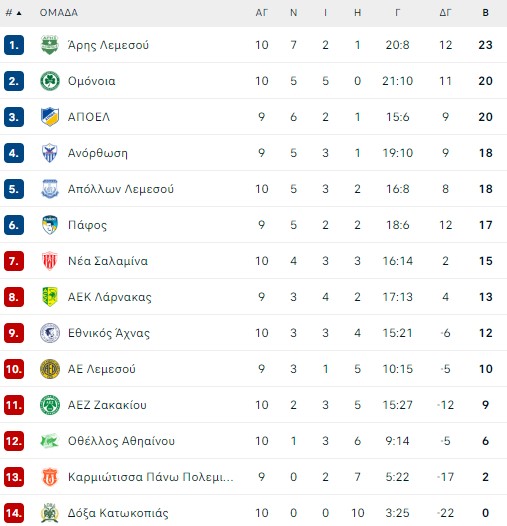Open the Απόλλων Λεμεσού team link
This screenshot has height=526, width=507.
click(121, 189)
